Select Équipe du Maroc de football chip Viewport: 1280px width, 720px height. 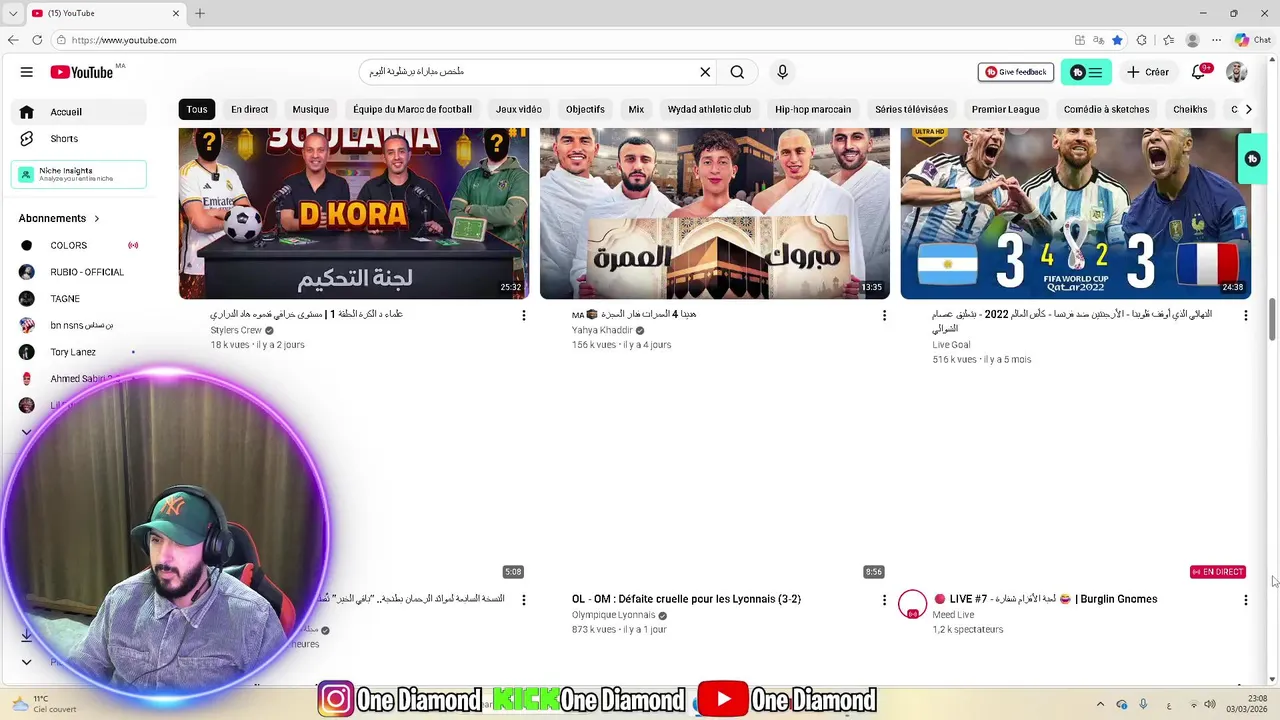412,109
